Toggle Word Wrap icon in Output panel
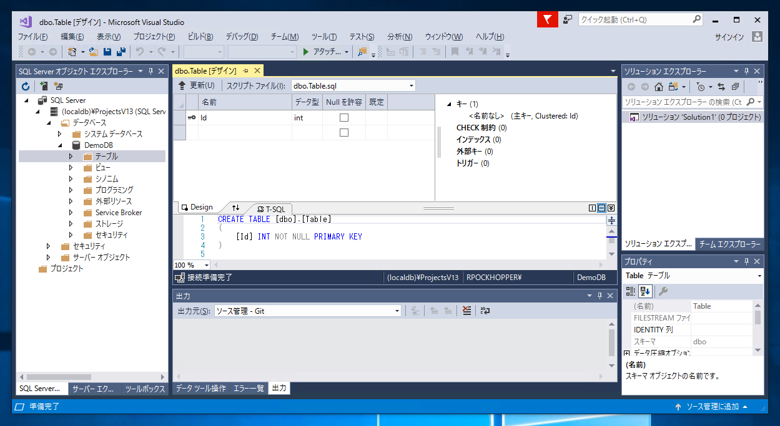 [485, 311]
